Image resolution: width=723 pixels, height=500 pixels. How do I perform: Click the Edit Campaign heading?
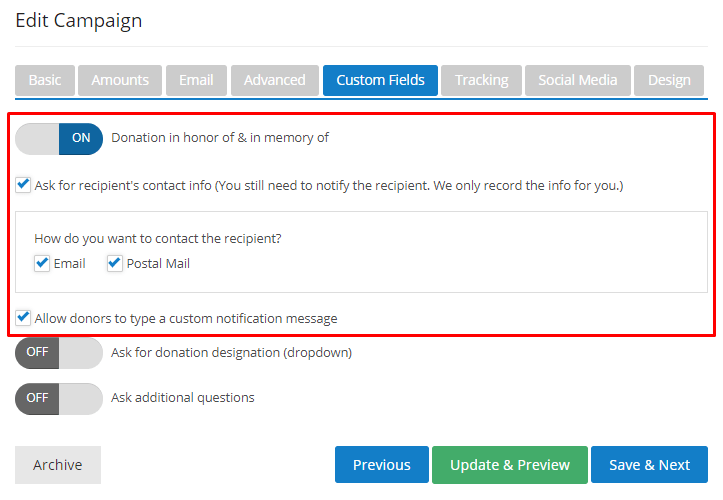click(79, 20)
